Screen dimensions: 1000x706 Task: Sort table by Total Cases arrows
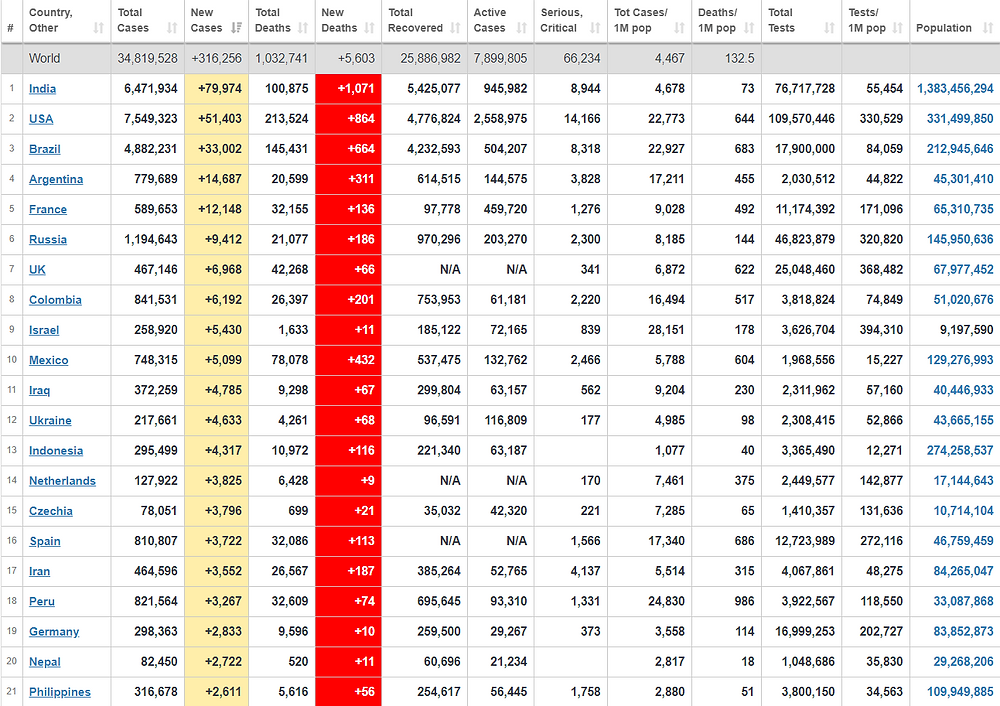[x=172, y=28]
